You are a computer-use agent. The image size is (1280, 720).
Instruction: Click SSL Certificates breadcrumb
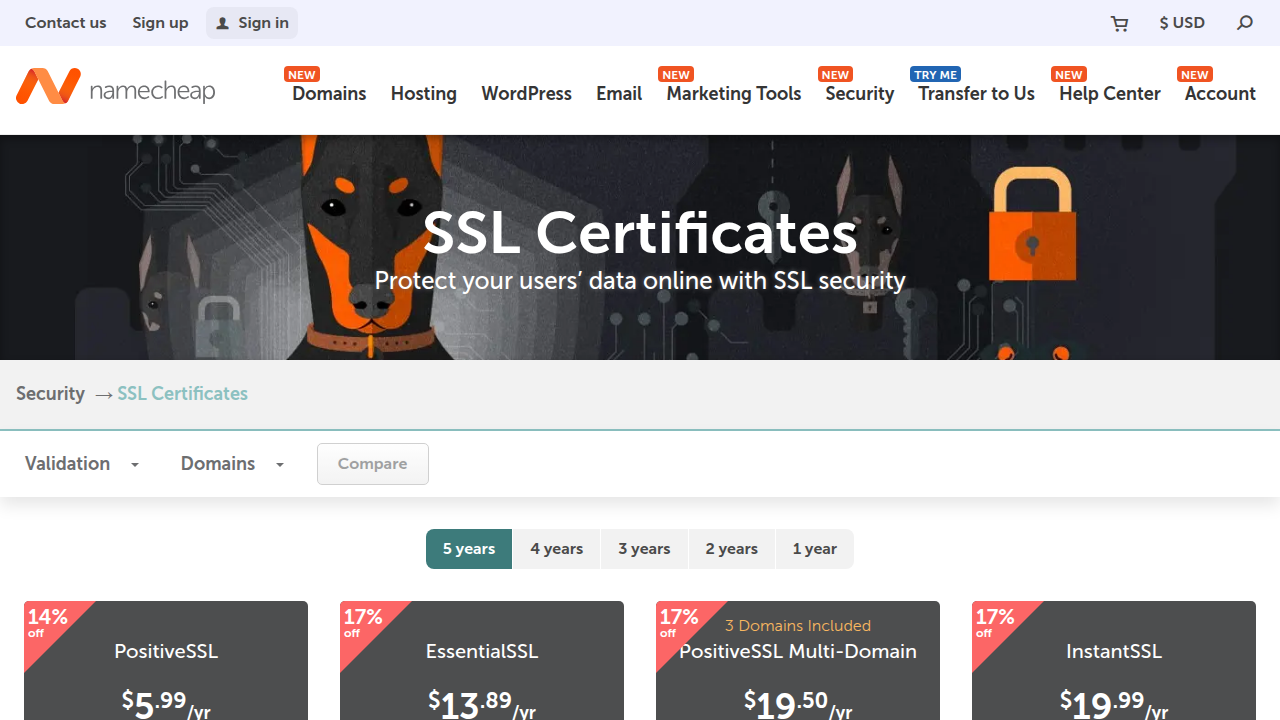tap(183, 394)
